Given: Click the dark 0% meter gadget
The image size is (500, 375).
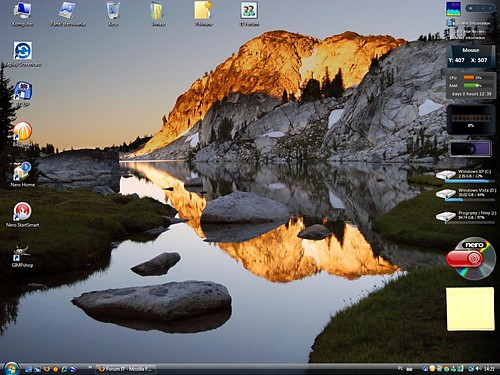Looking at the screenshot, I should point(471,119).
